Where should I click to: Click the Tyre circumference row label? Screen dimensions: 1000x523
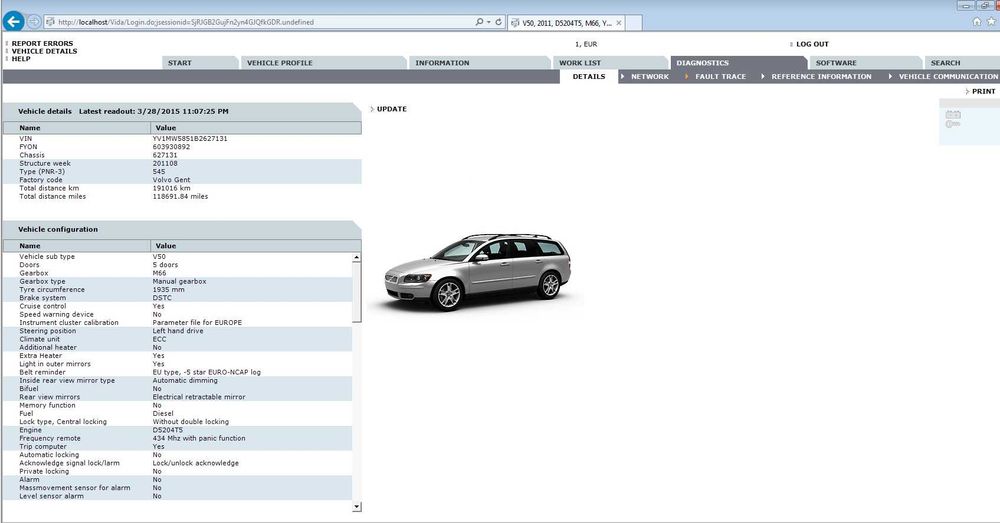click(52, 290)
